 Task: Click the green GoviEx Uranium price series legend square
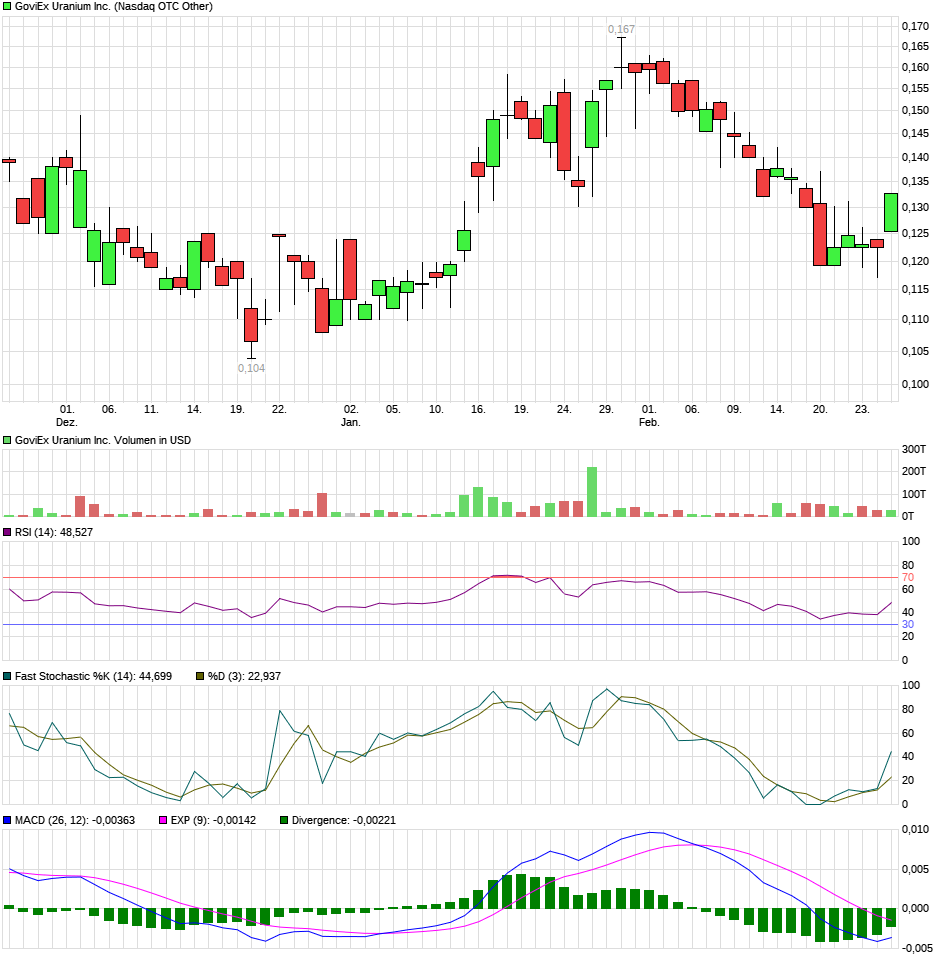point(8,7)
